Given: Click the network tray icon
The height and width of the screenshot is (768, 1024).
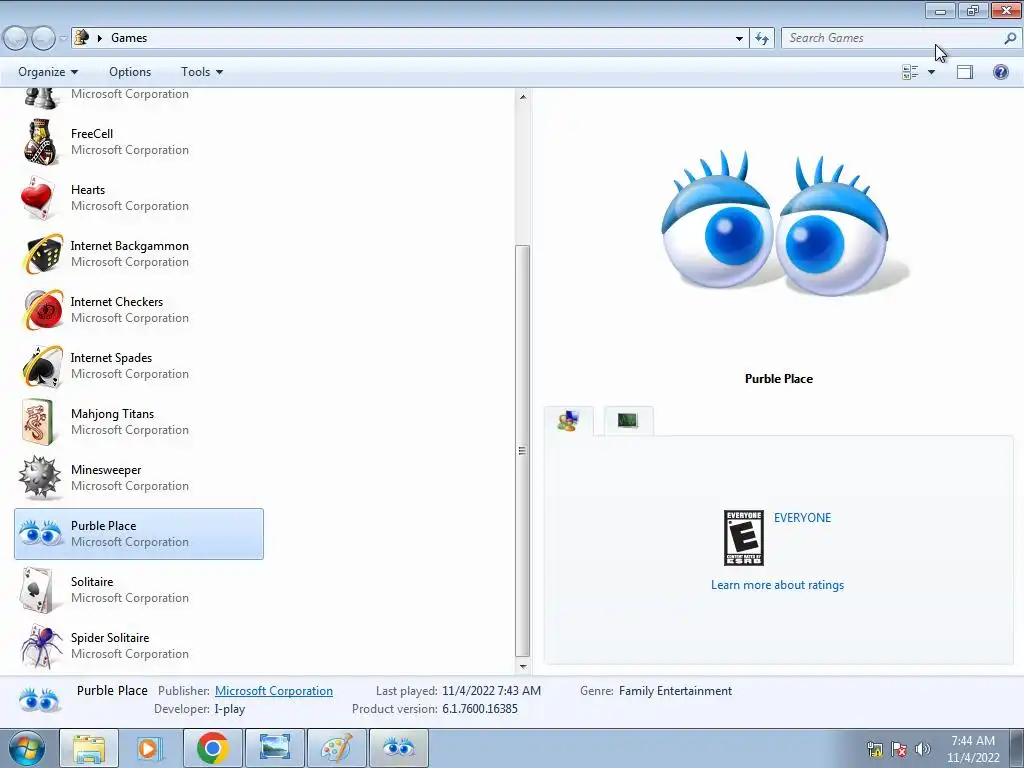Looking at the screenshot, I should point(874,748).
